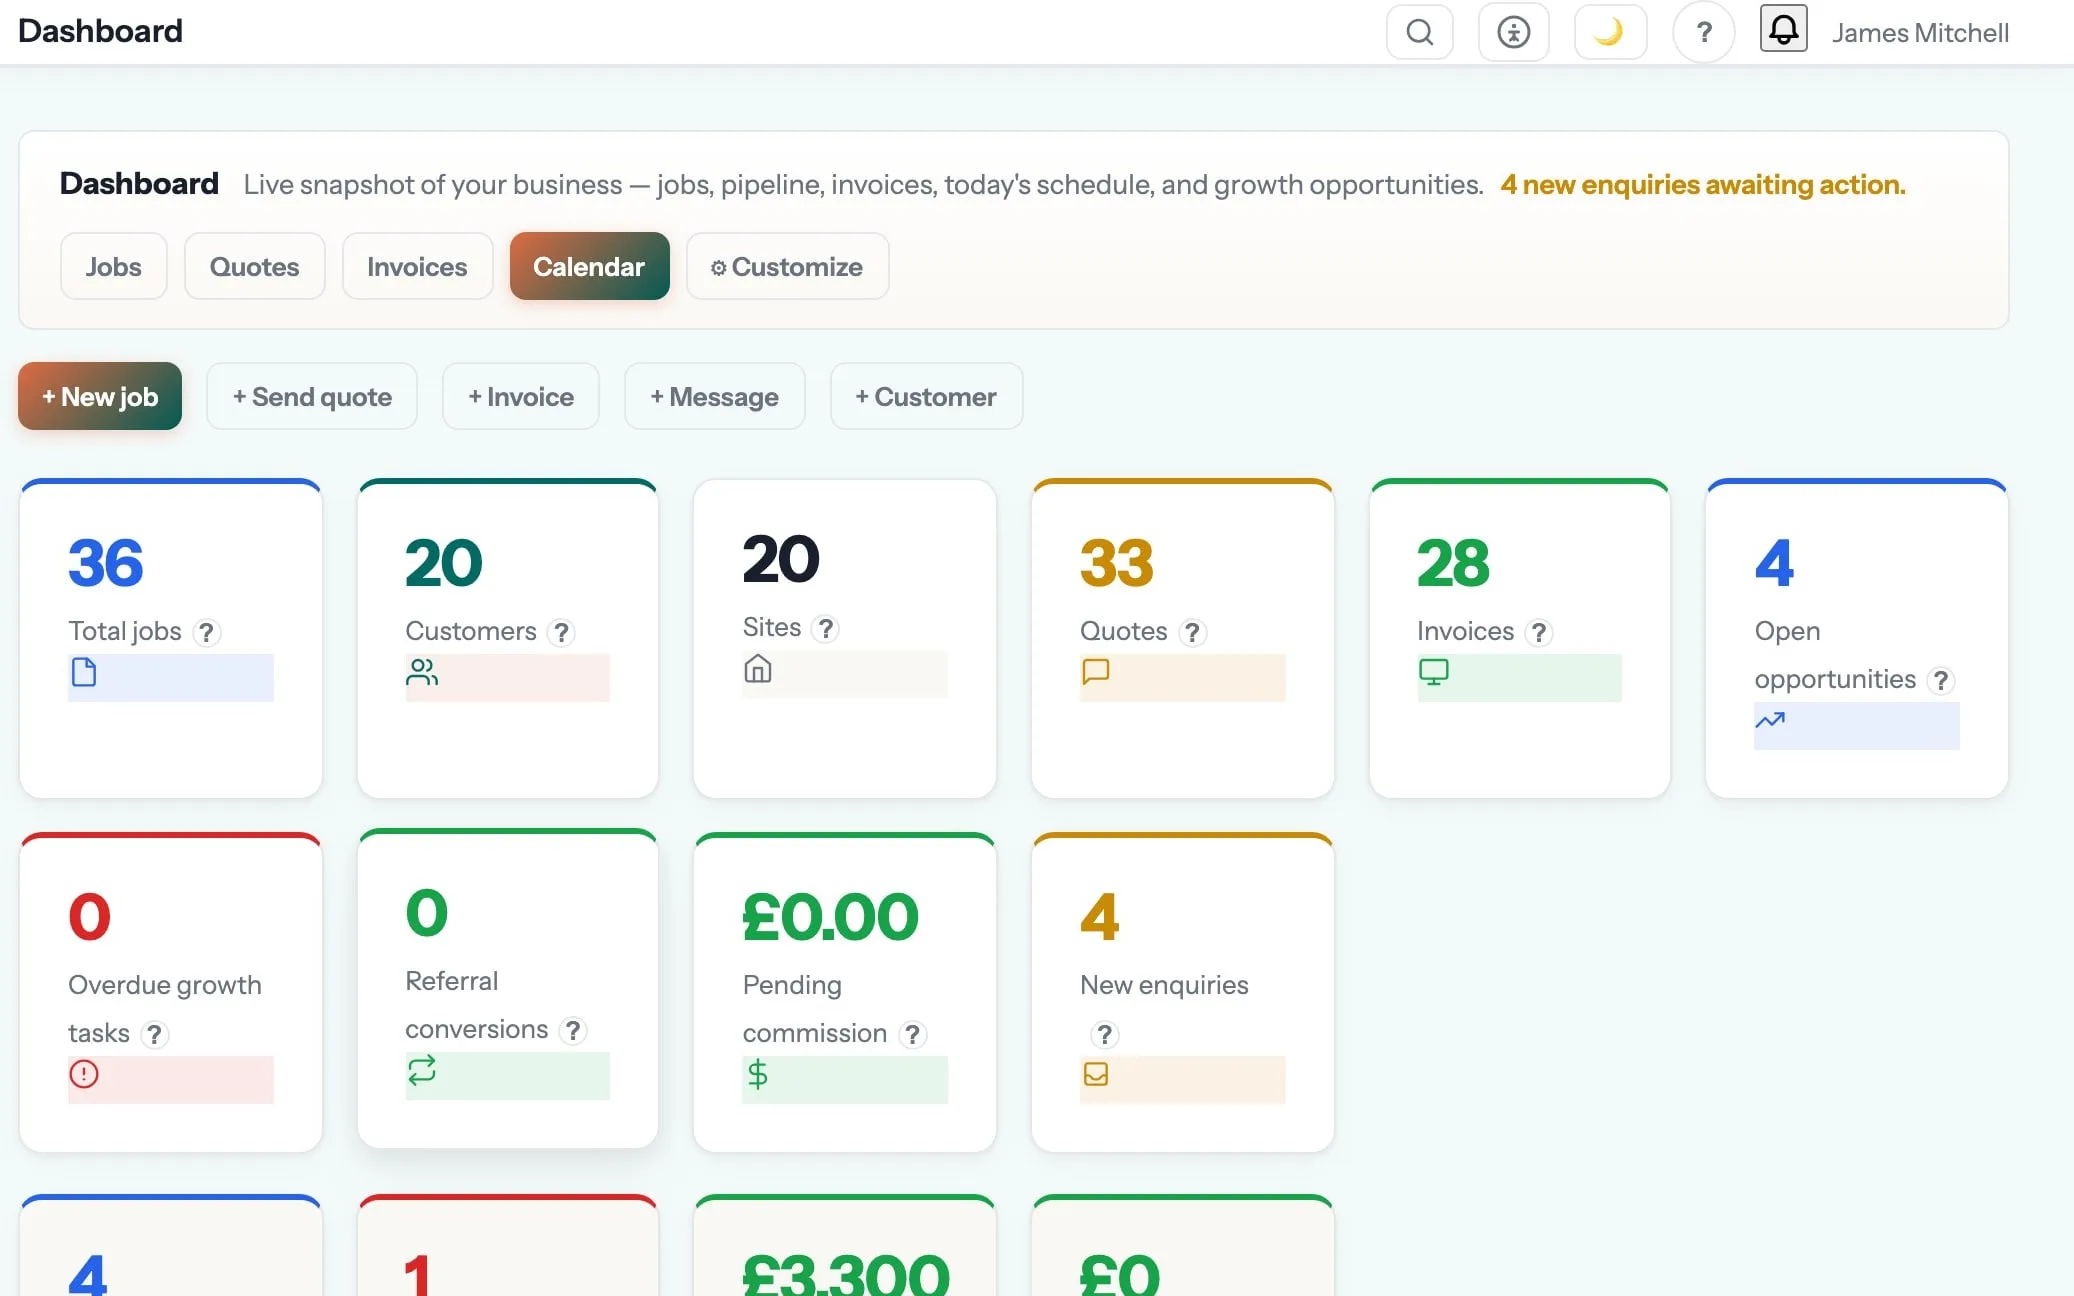Click the house icon on Sites card

coord(758,668)
